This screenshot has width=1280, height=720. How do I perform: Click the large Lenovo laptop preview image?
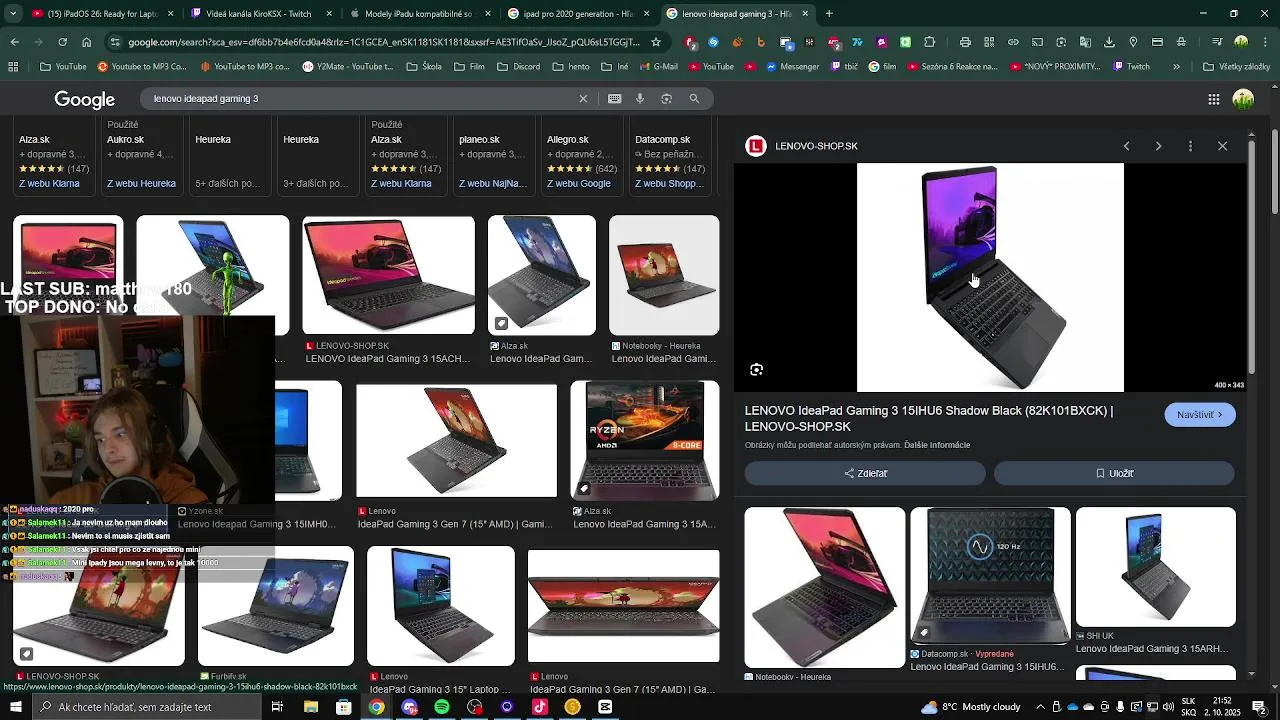pyautogui.click(x=990, y=278)
